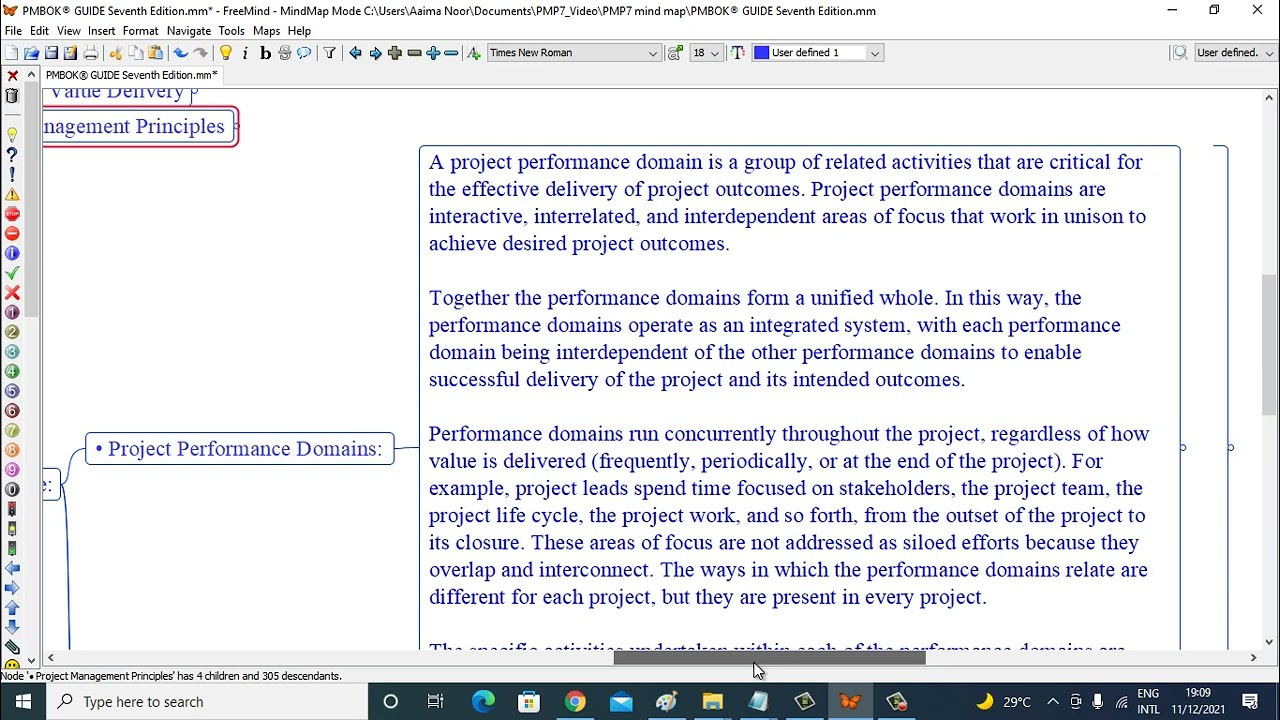
Task: Open the Help menu
Action: [299, 31]
